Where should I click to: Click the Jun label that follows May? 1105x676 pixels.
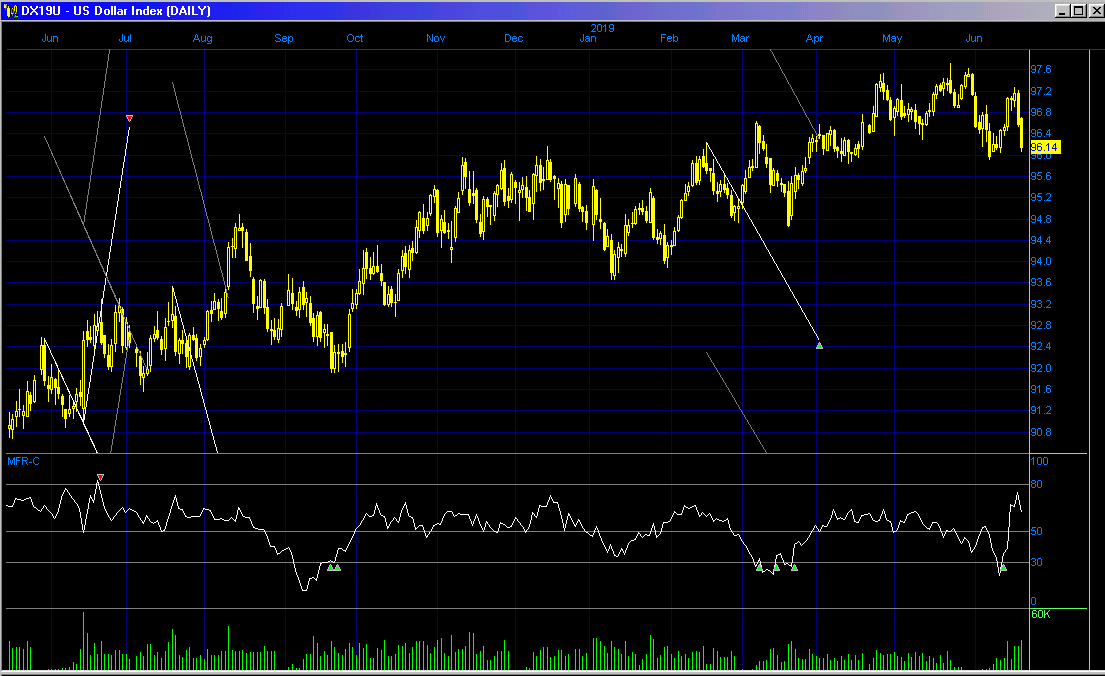click(973, 38)
